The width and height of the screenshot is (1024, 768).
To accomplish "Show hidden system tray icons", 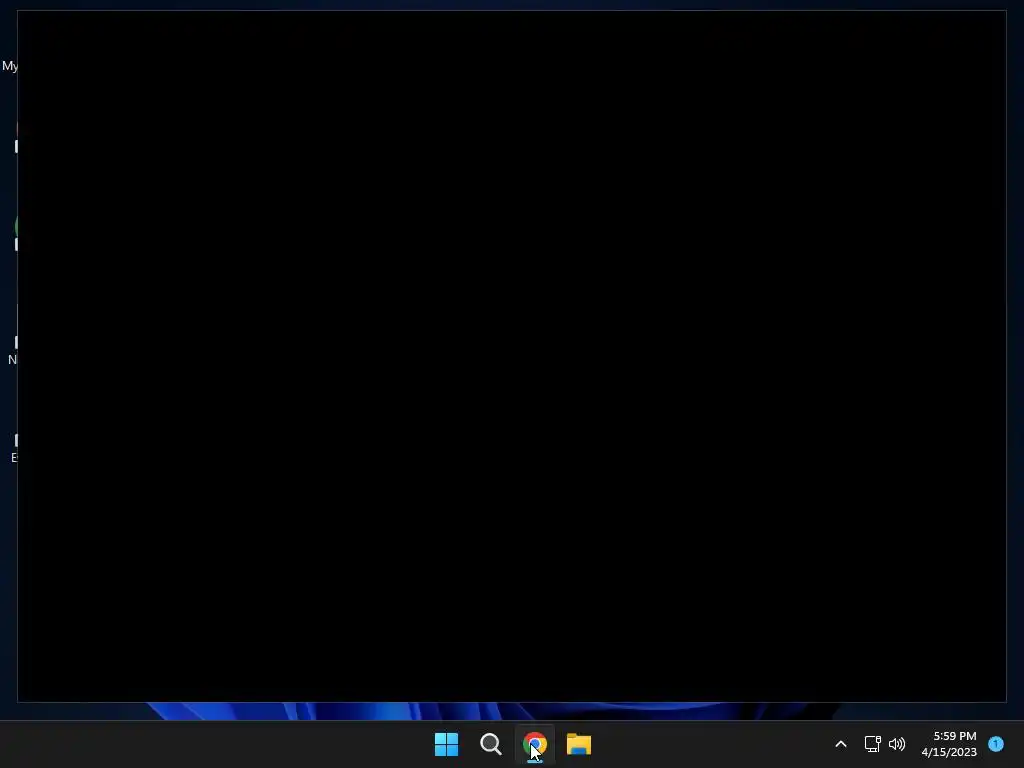I will coord(841,744).
